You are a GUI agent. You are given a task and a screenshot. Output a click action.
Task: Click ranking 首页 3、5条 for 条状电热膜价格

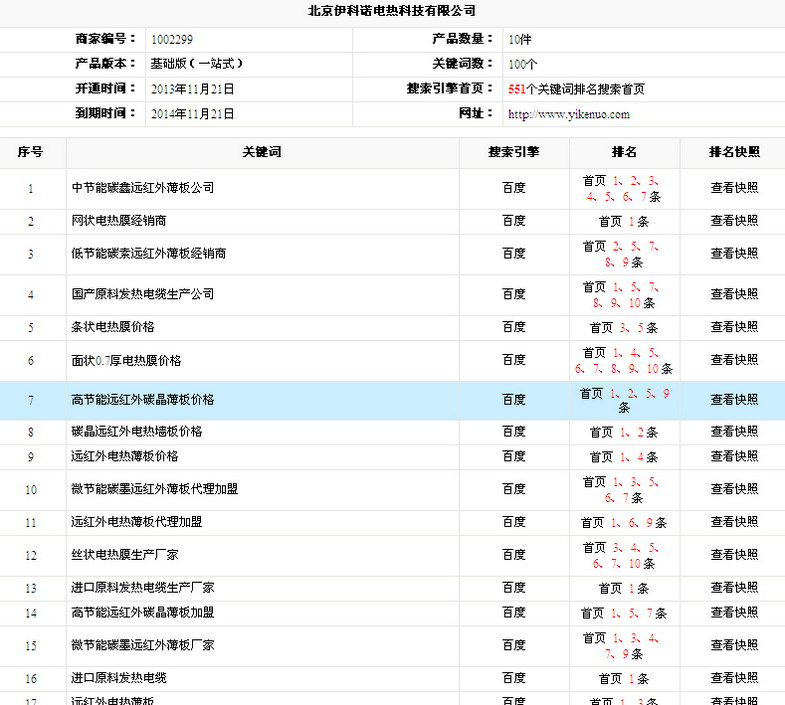(624, 328)
